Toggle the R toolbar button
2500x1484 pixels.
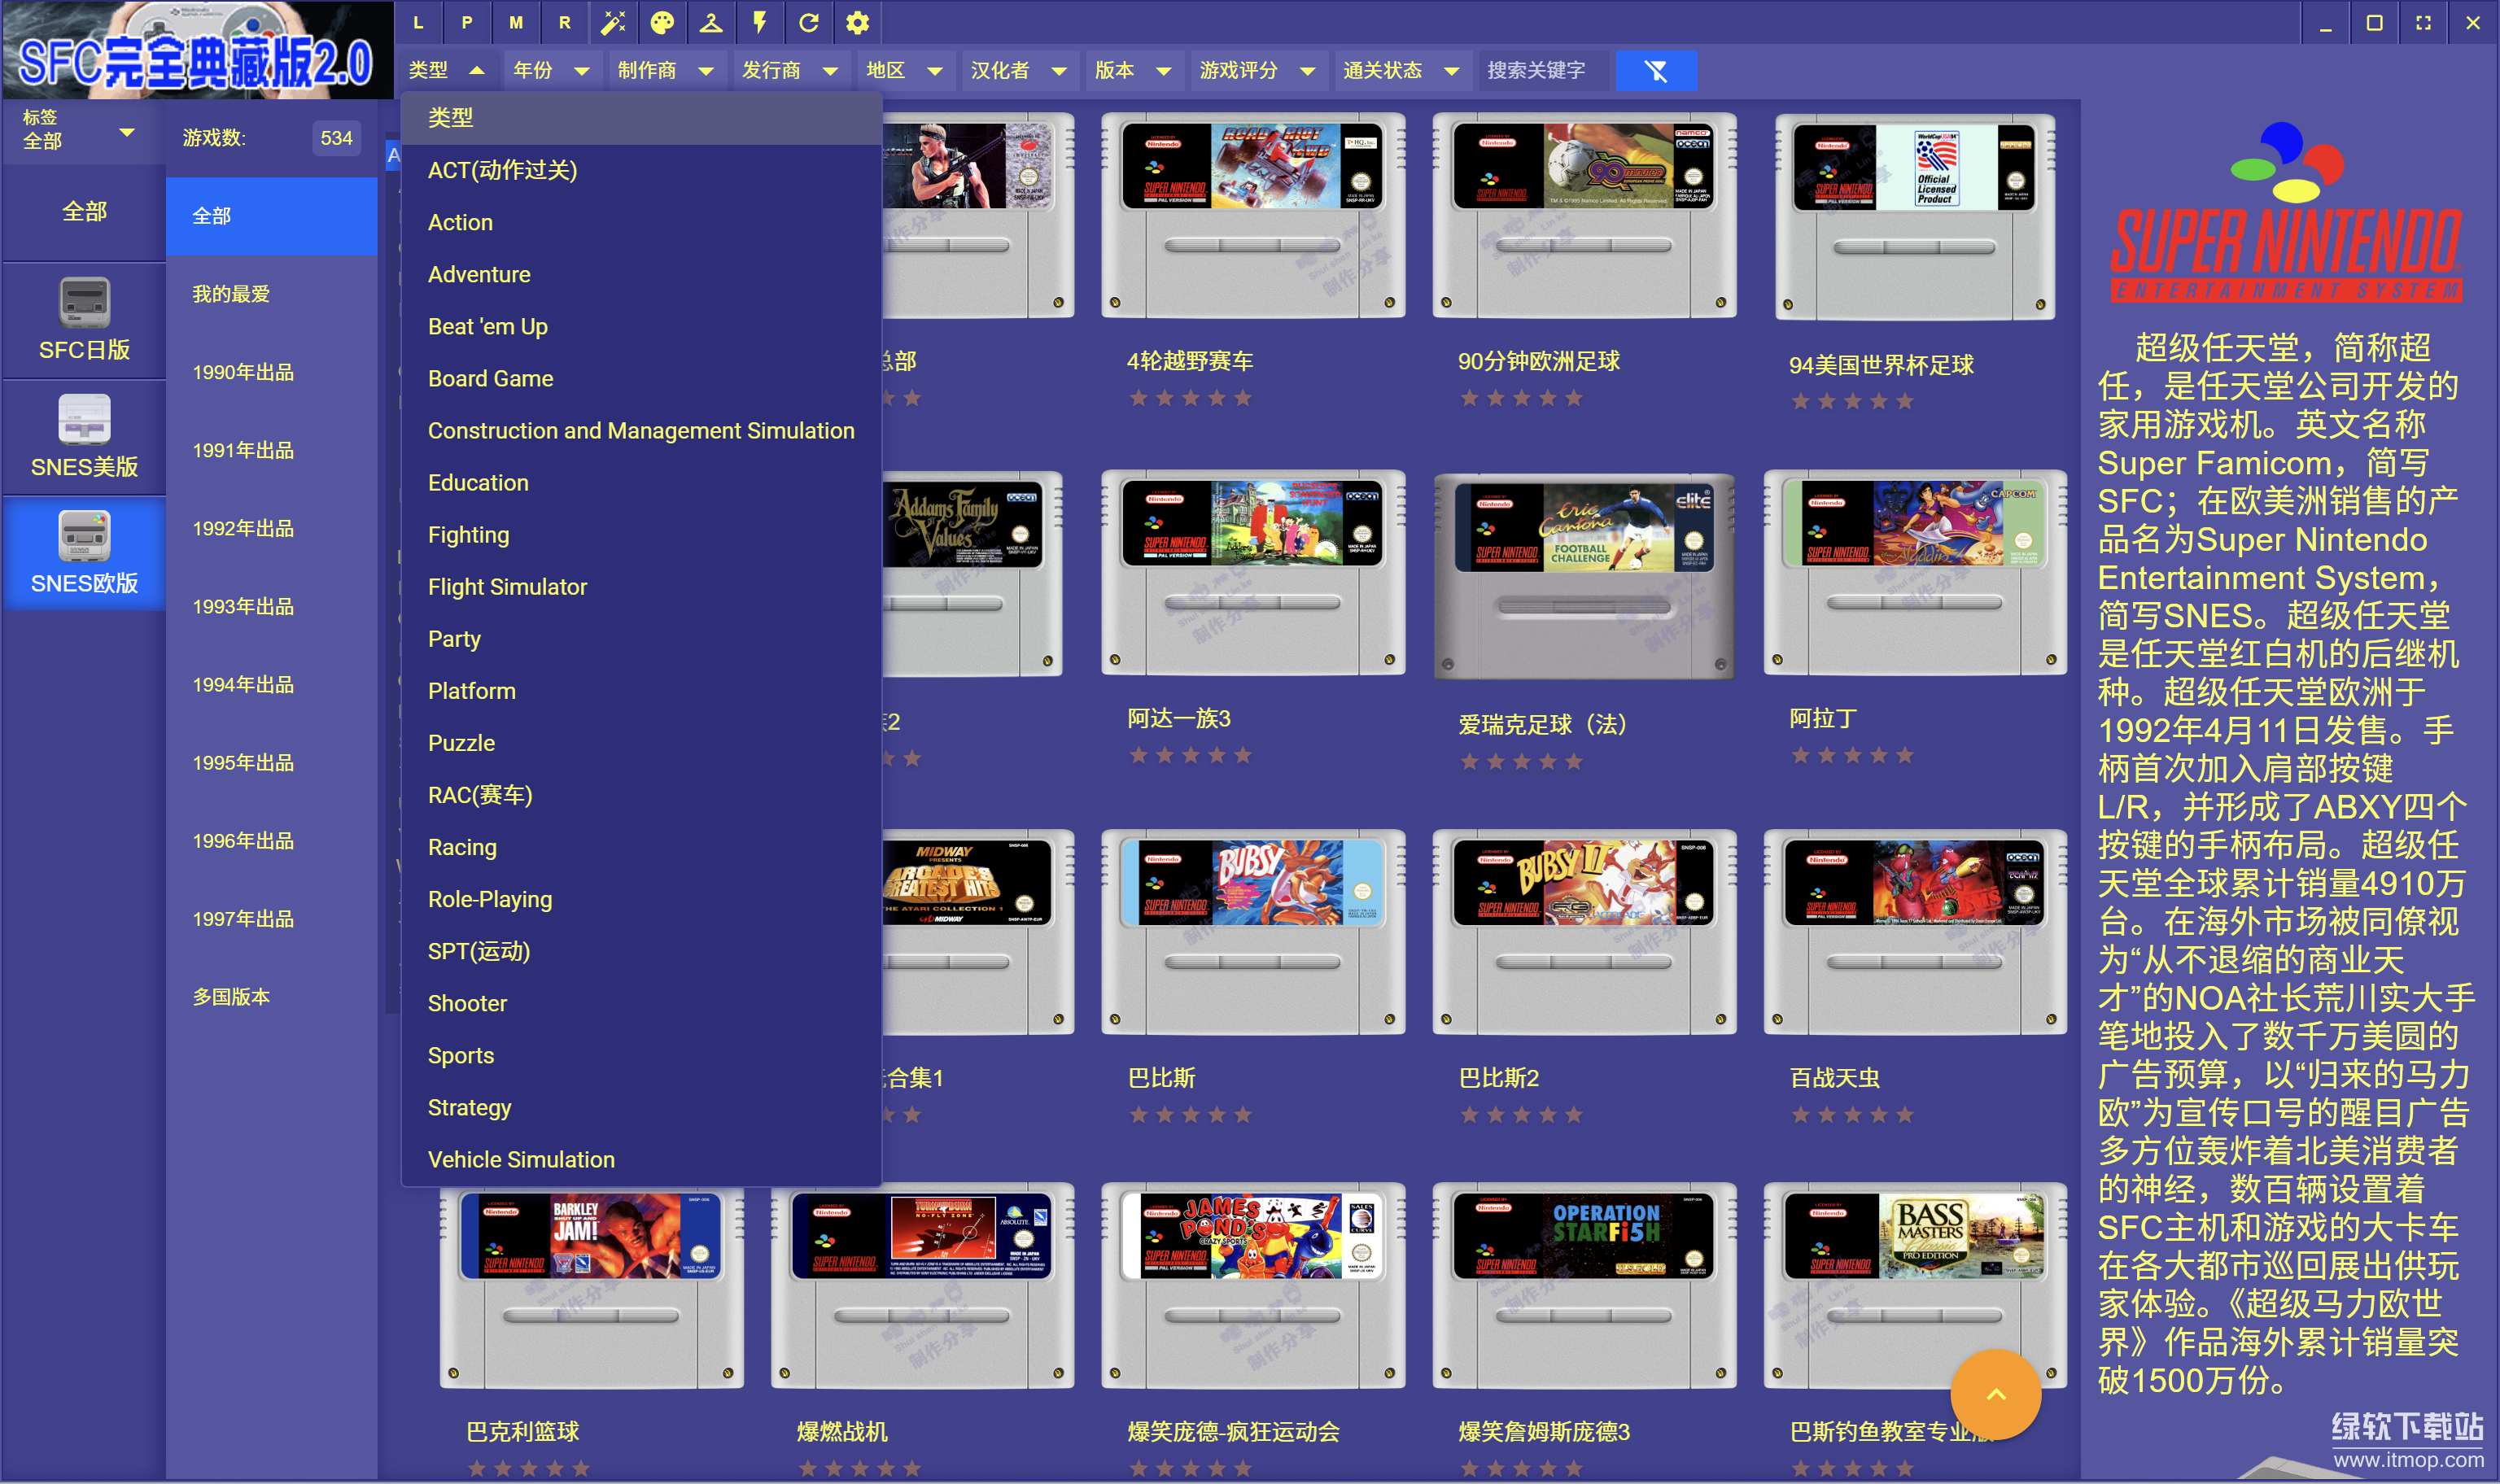tap(565, 22)
